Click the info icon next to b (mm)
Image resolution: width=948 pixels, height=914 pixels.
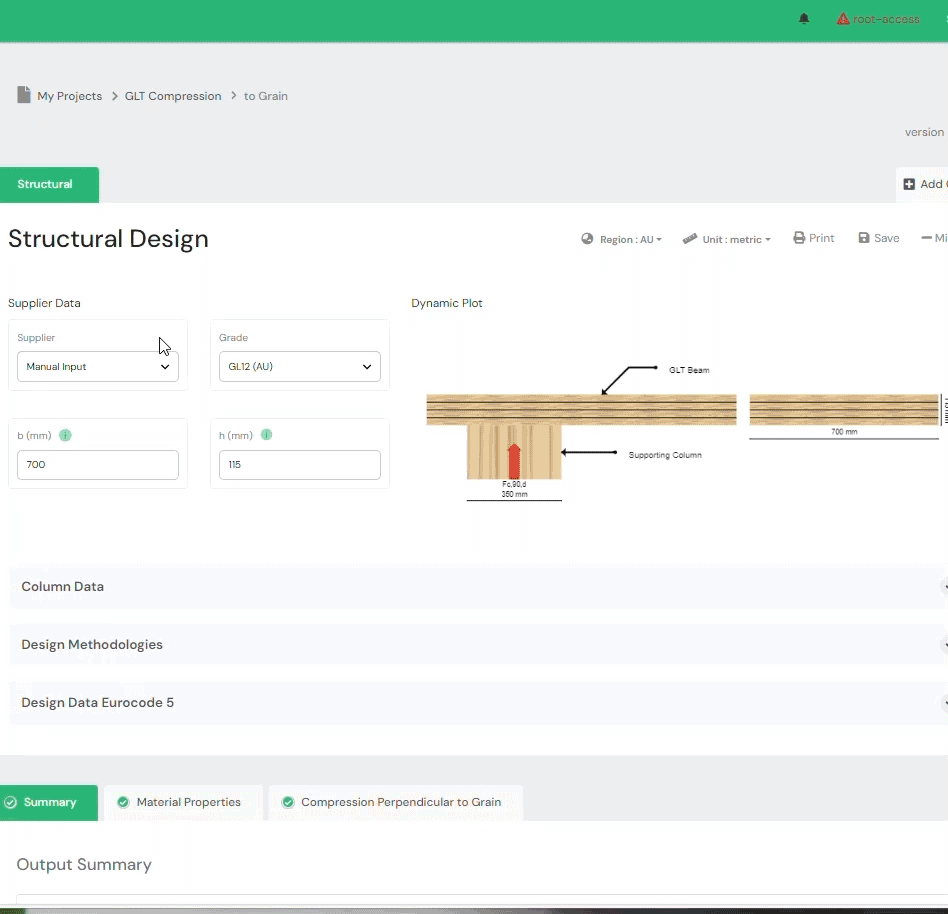point(65,435)
